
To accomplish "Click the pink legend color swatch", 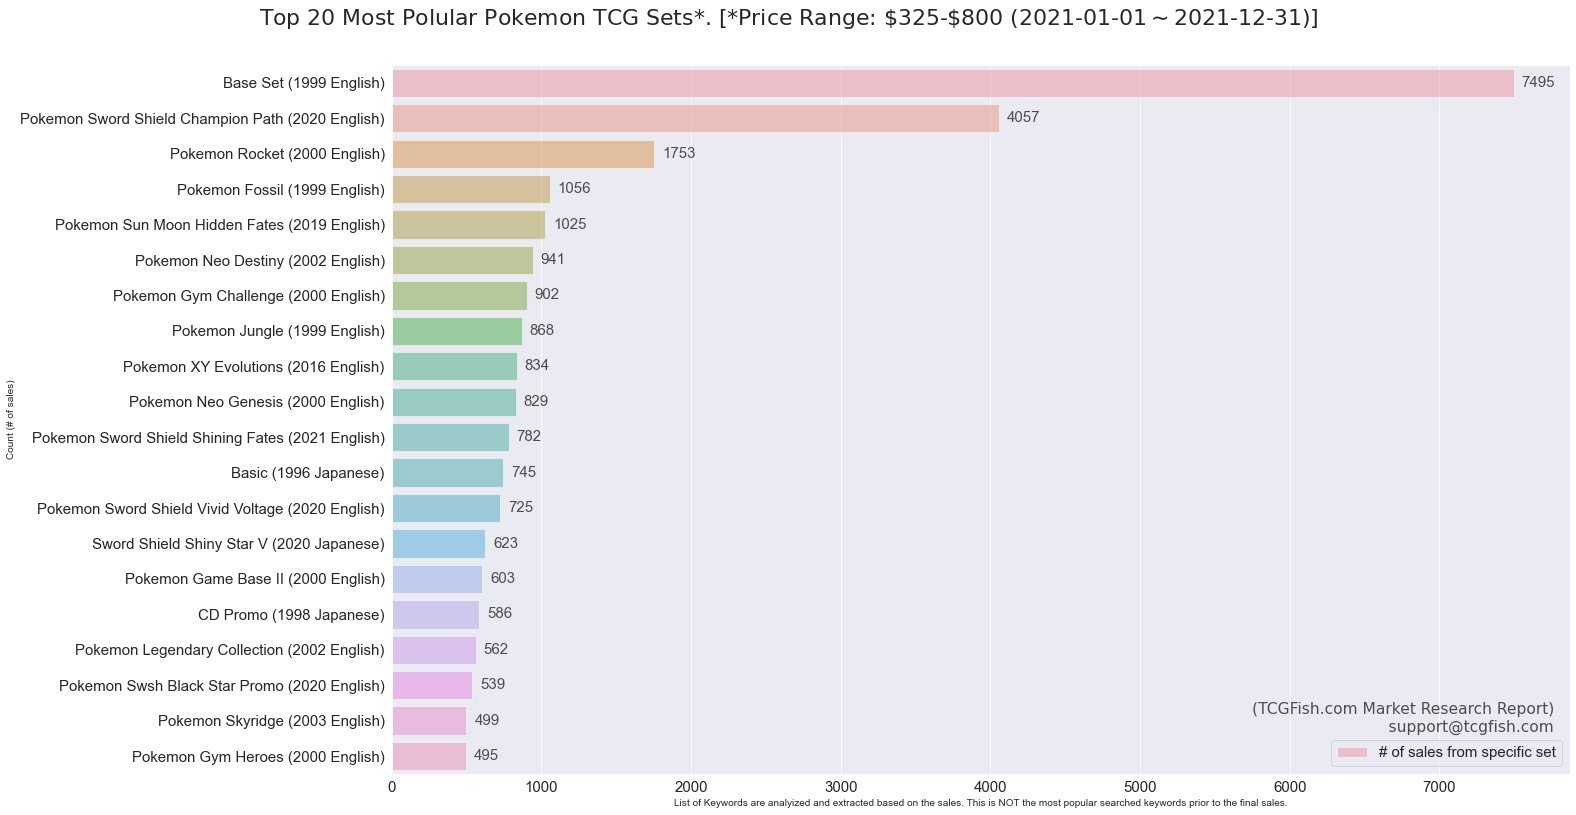I will [x=1352, y=752].
